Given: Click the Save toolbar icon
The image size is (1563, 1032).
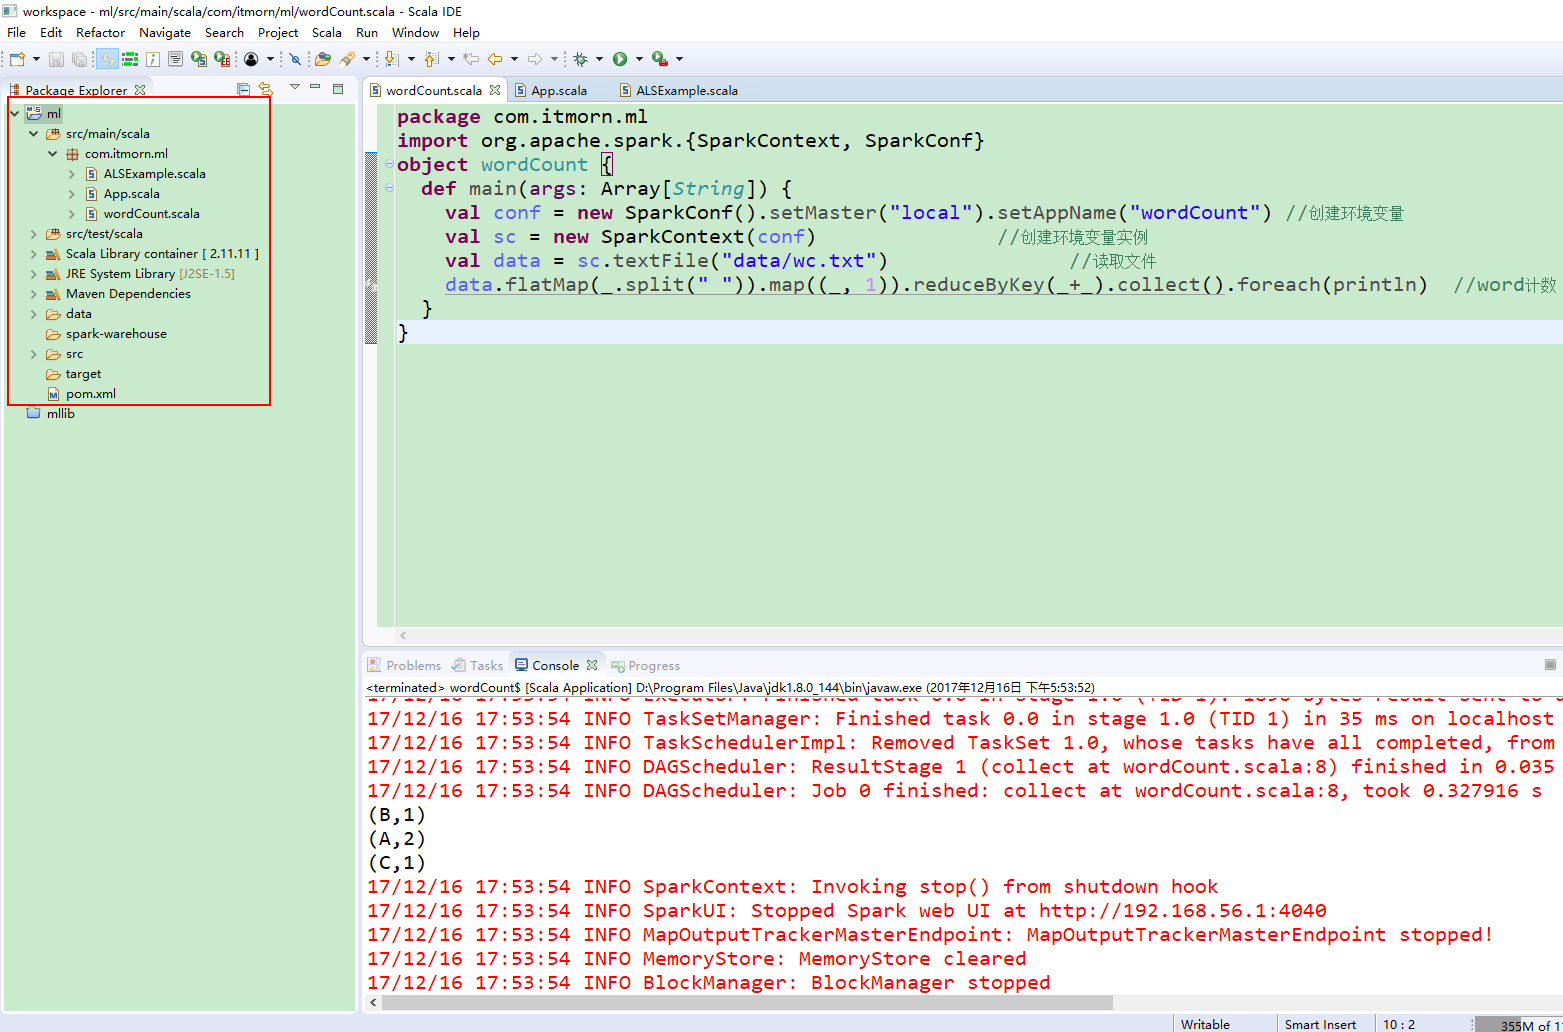Looking at the screenshot, I should coord(56,59).
